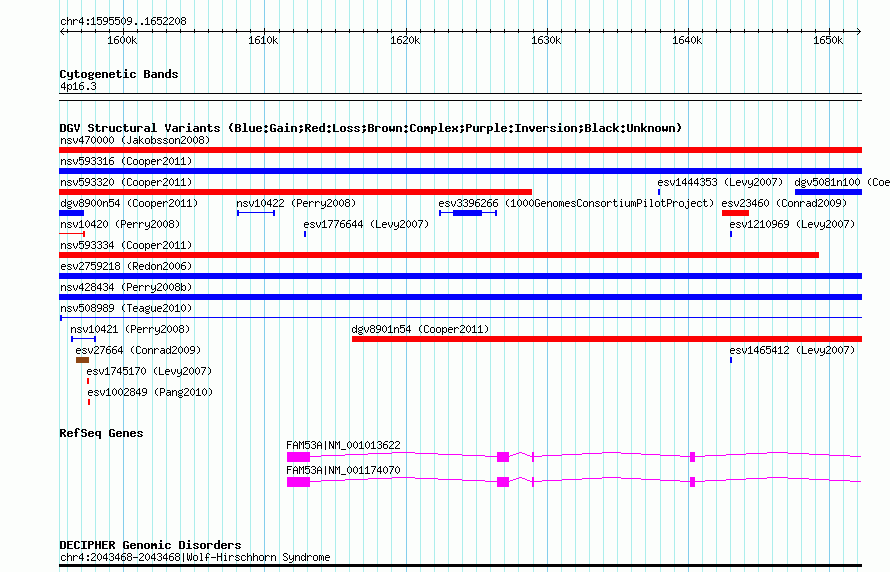890x572 pixels.
Task: Click the brown esv27664 (Conrad2009) complex feature
Action: pyautogui.click(x=82, y=360)
